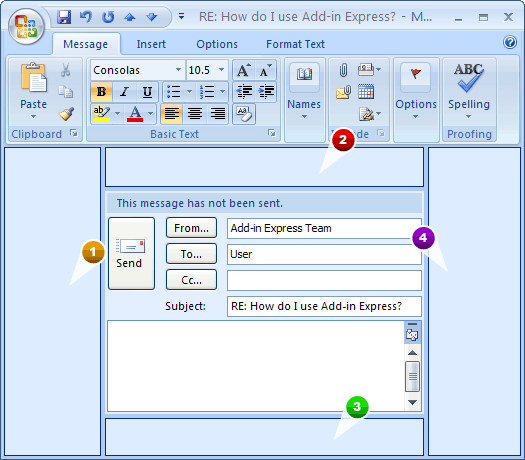Toggle bold formatting
The height and width of the screenshot is (460, 525).
point(101,92)
